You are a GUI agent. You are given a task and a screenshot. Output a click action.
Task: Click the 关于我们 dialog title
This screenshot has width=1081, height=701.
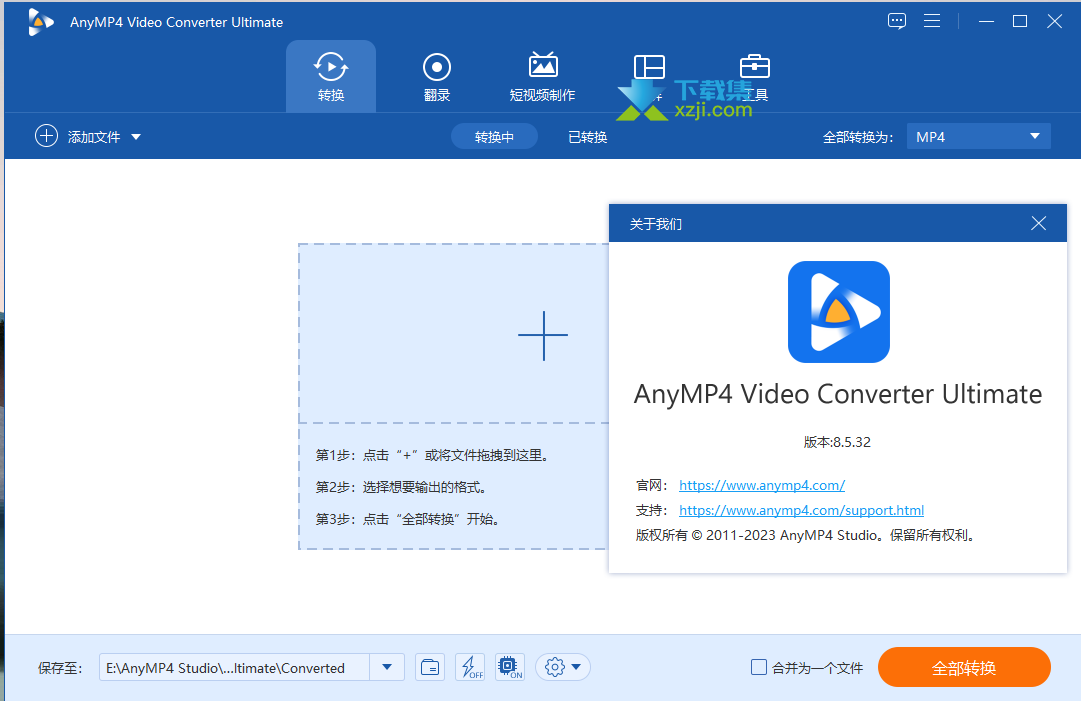tap(656, 224)
